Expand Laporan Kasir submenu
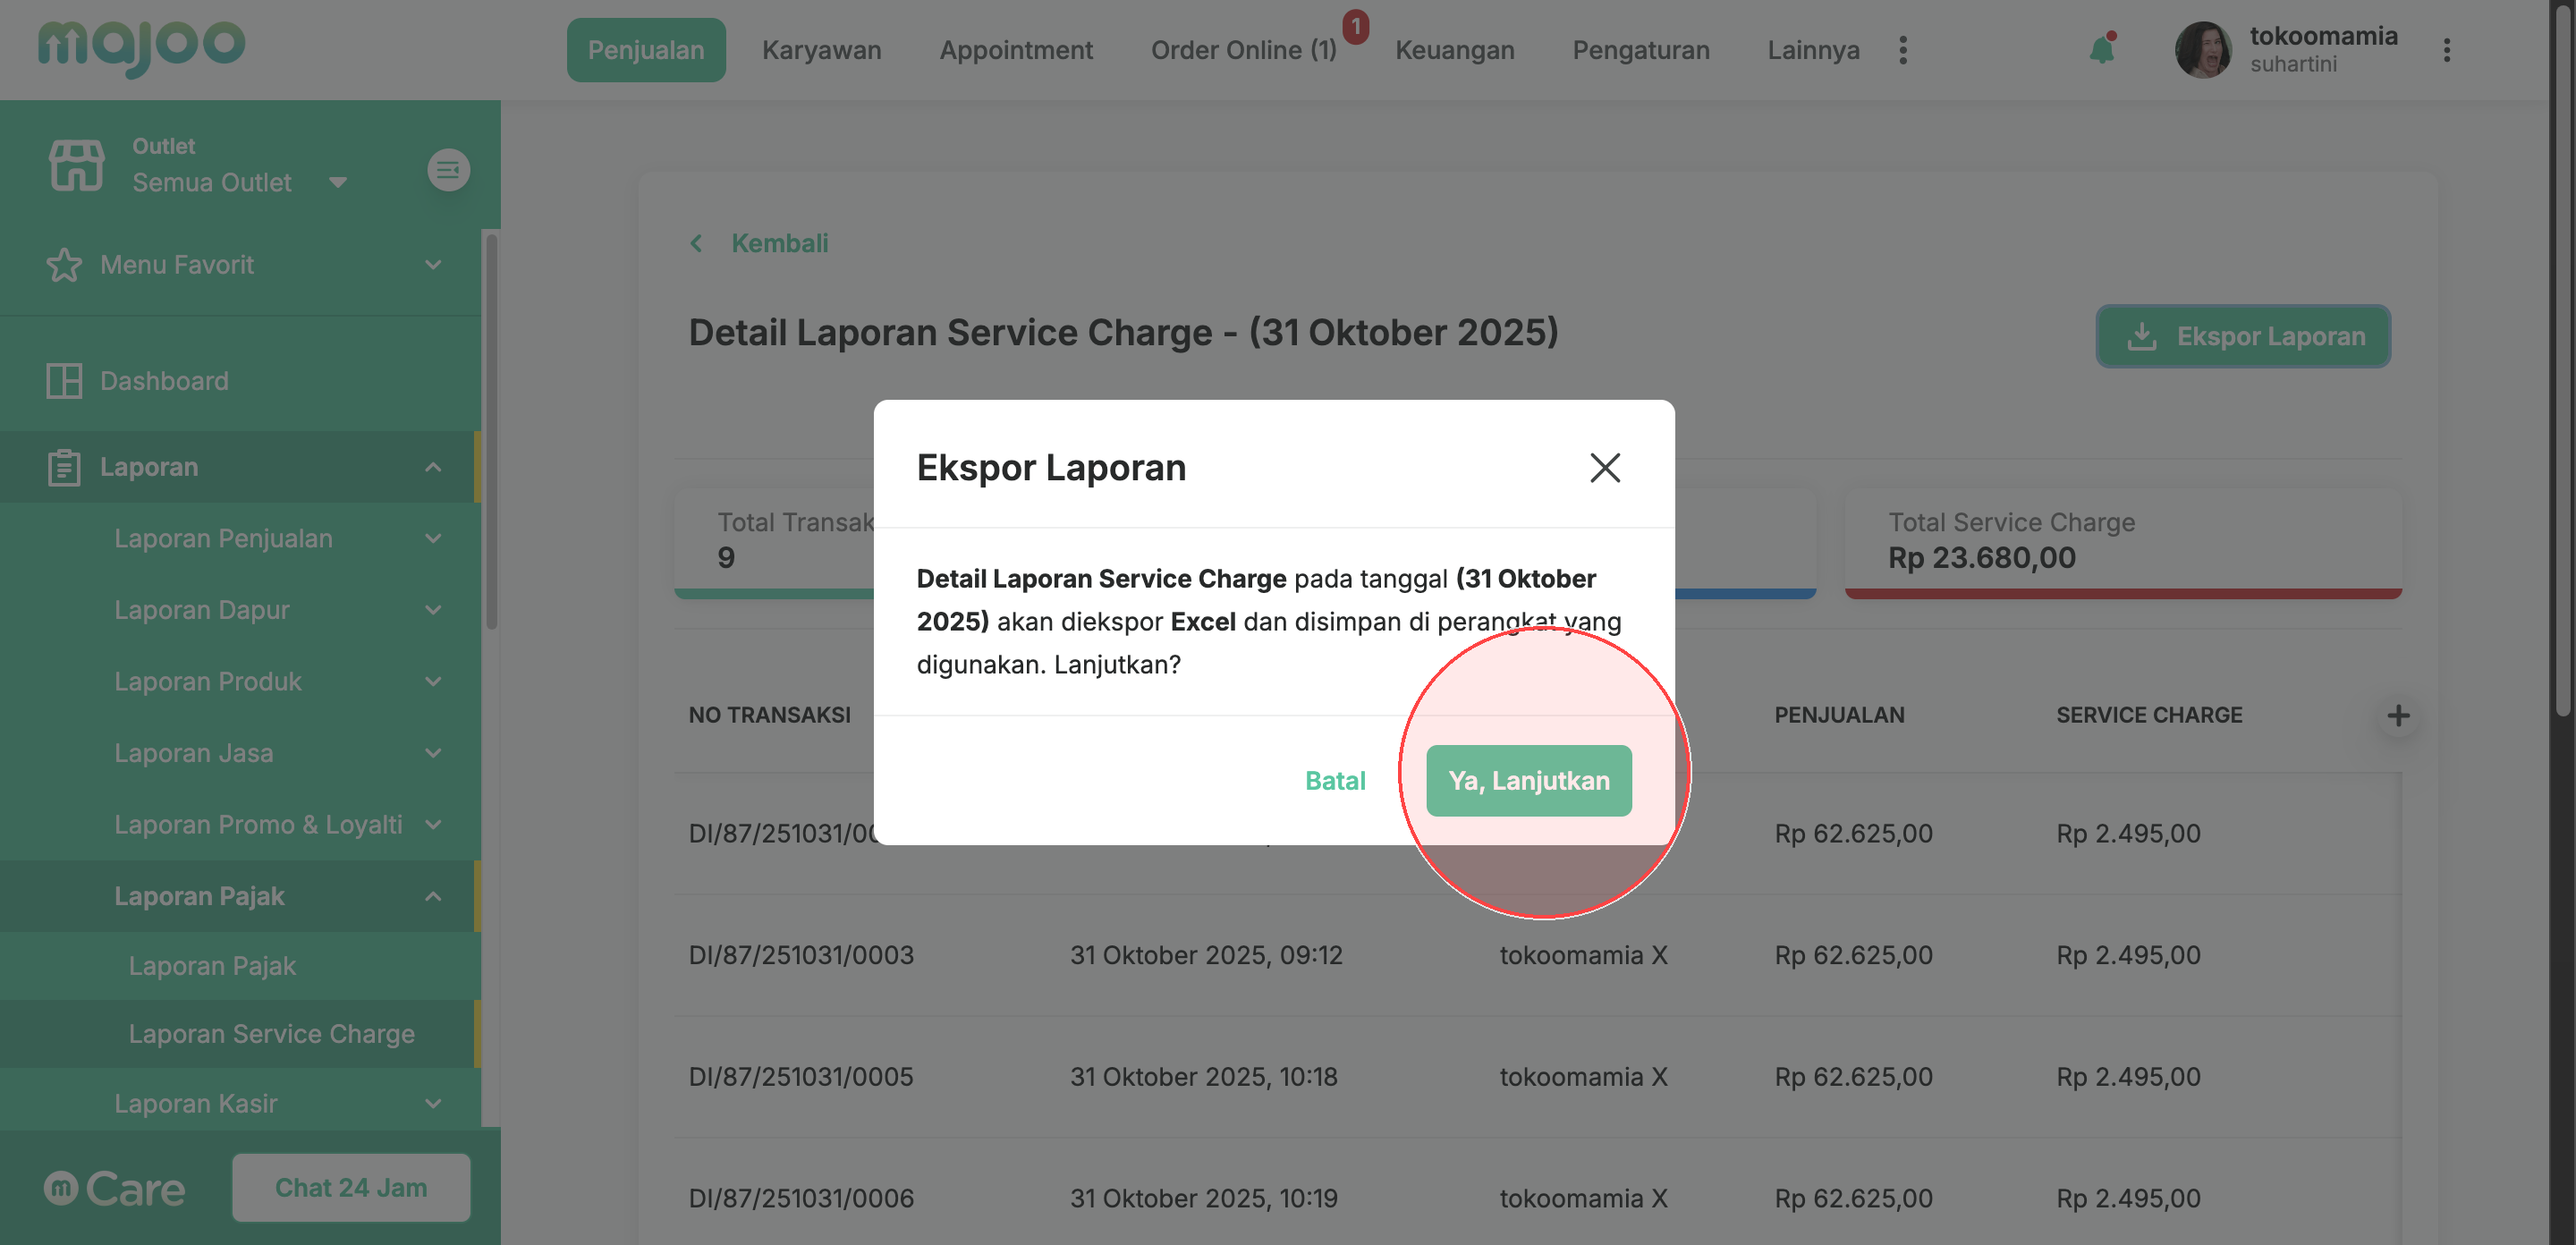Image resolution: width=2576 pixels, height=1245 pixels. click(432, 1104)
